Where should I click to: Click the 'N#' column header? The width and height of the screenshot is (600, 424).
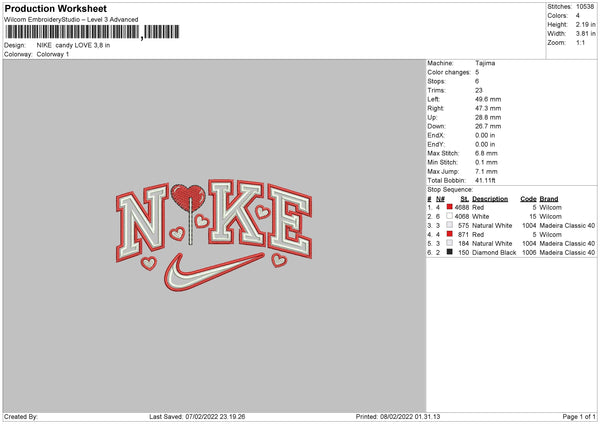(x=440, y=199)
